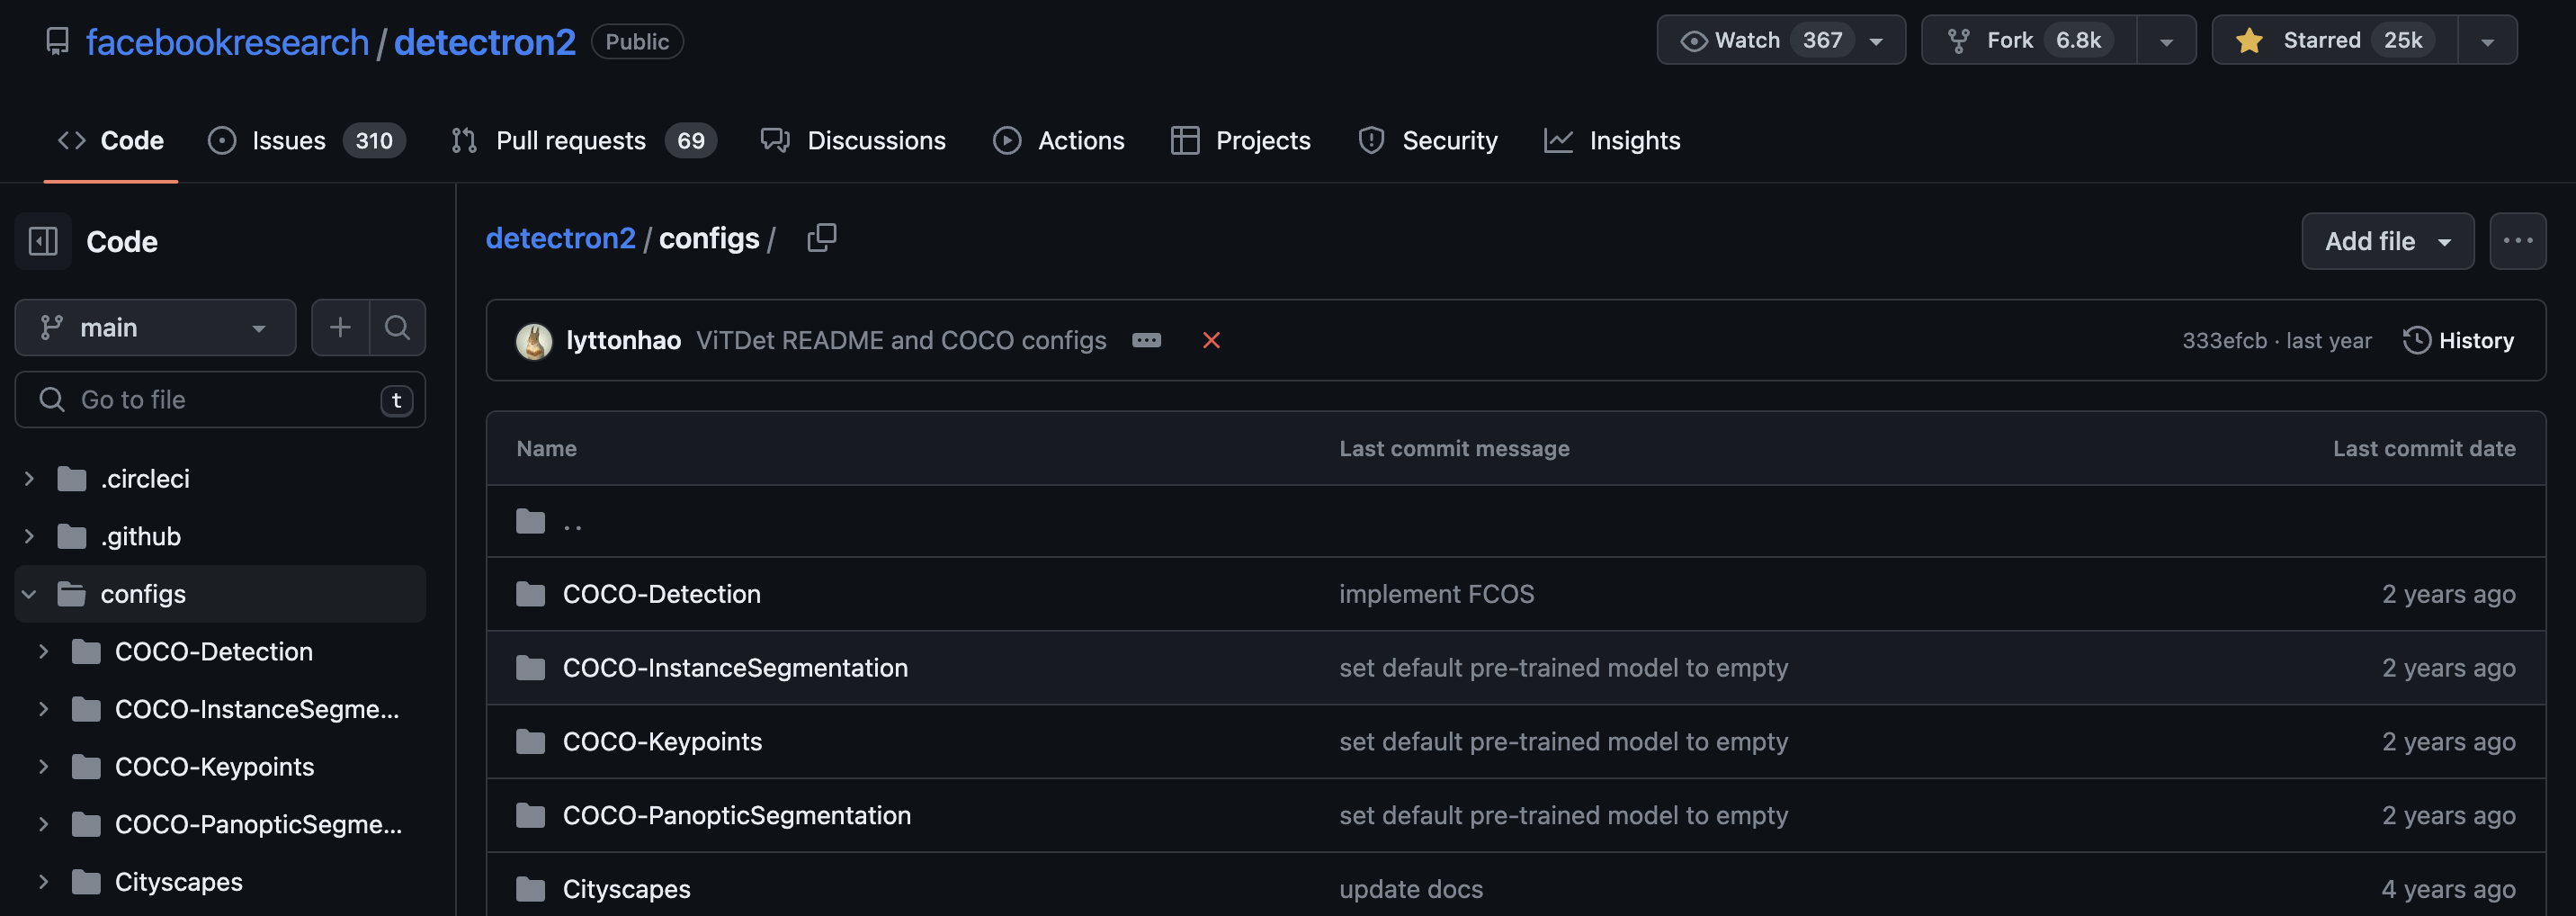Open ViTDet README and COCO configs commit
The height and width of the screenshot is (916, 2576).
901,340
